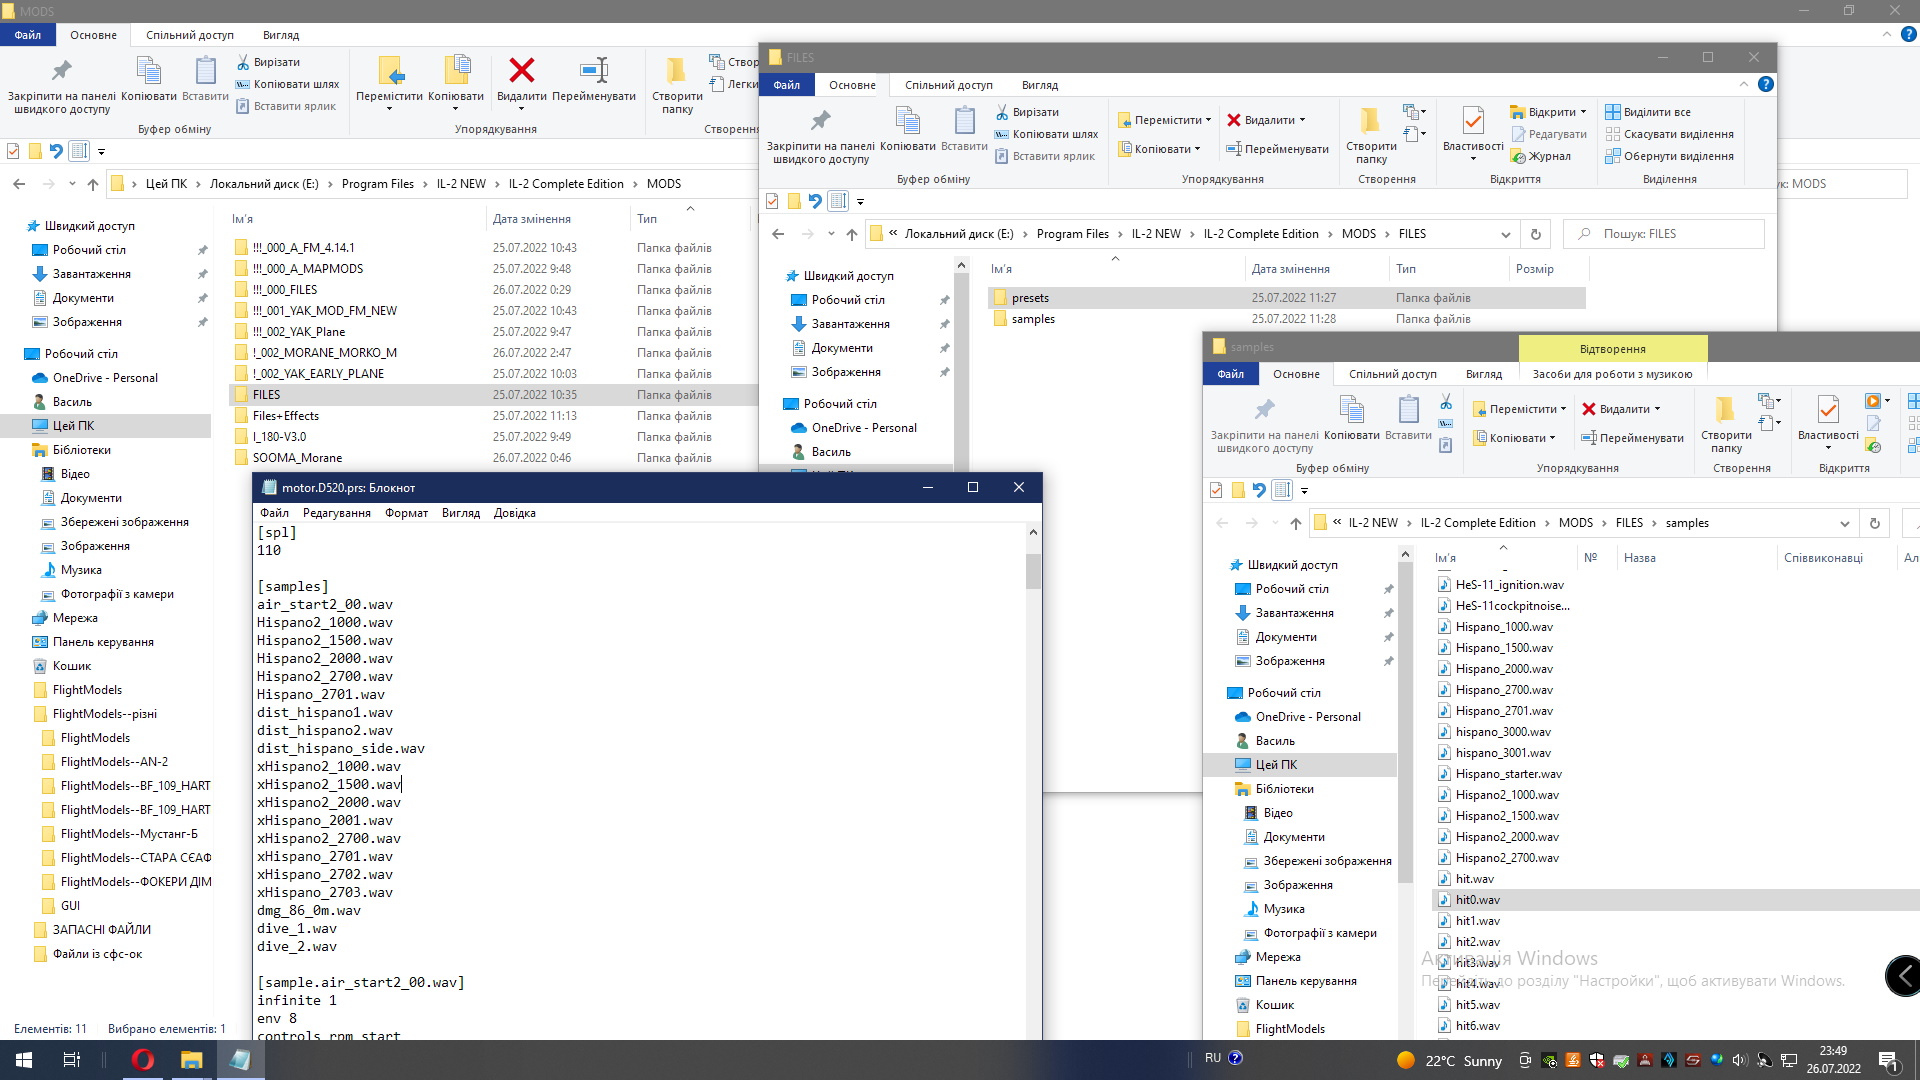Click the Notepad vertical scrollbar thumb
Image resolution: width=1920 pixels, height=1080 pixels.
point(1033,570)
